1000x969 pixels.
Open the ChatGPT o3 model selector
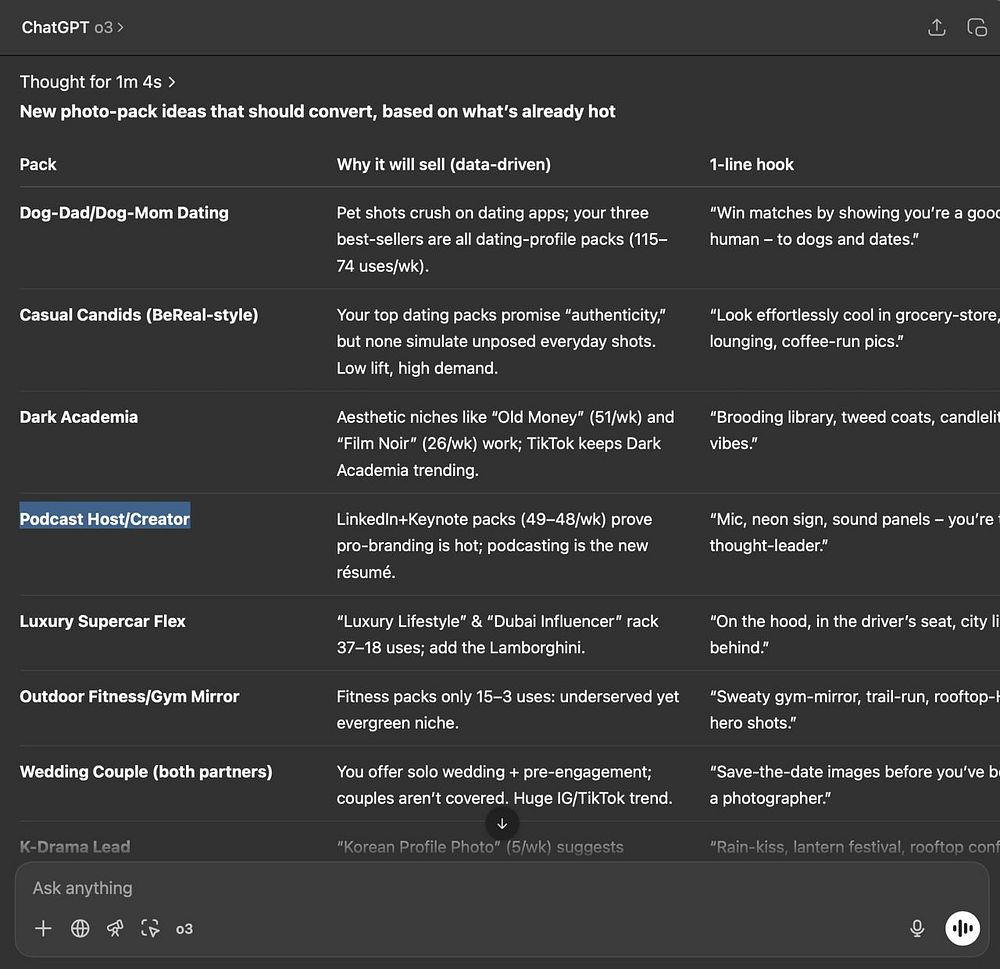[x=73, y=27]
